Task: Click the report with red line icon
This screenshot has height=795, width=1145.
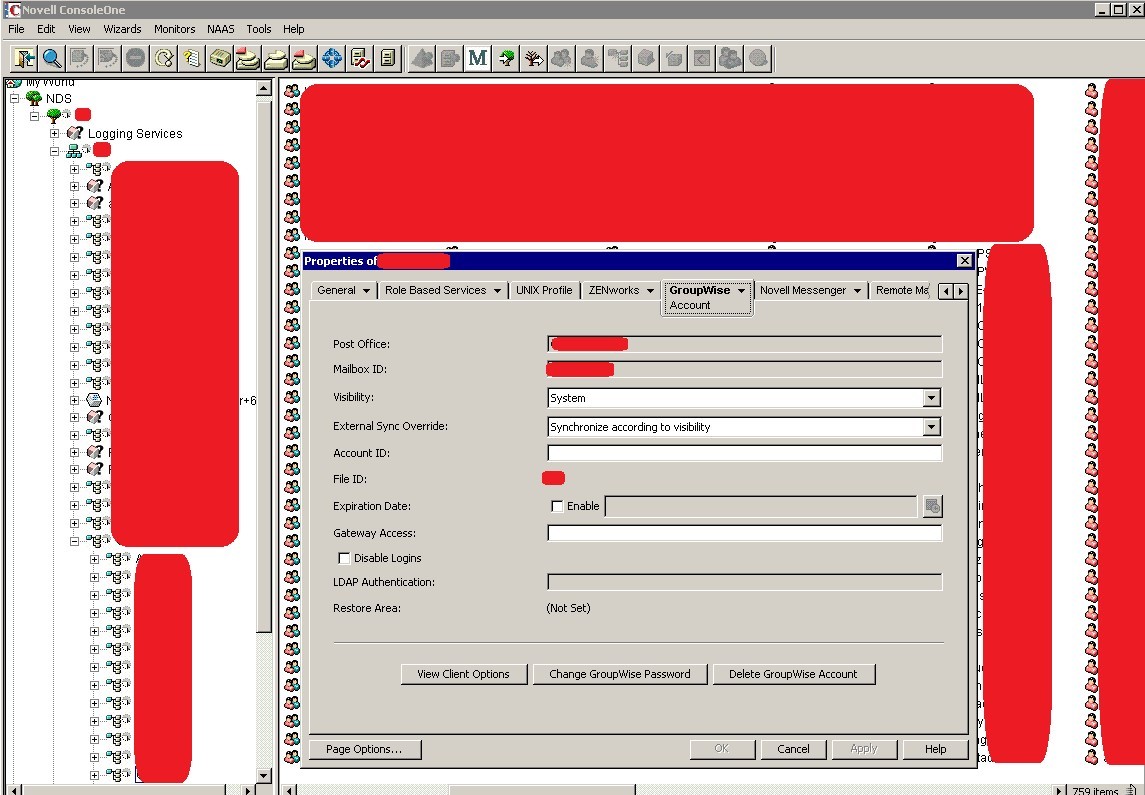Action: [360, 58]
